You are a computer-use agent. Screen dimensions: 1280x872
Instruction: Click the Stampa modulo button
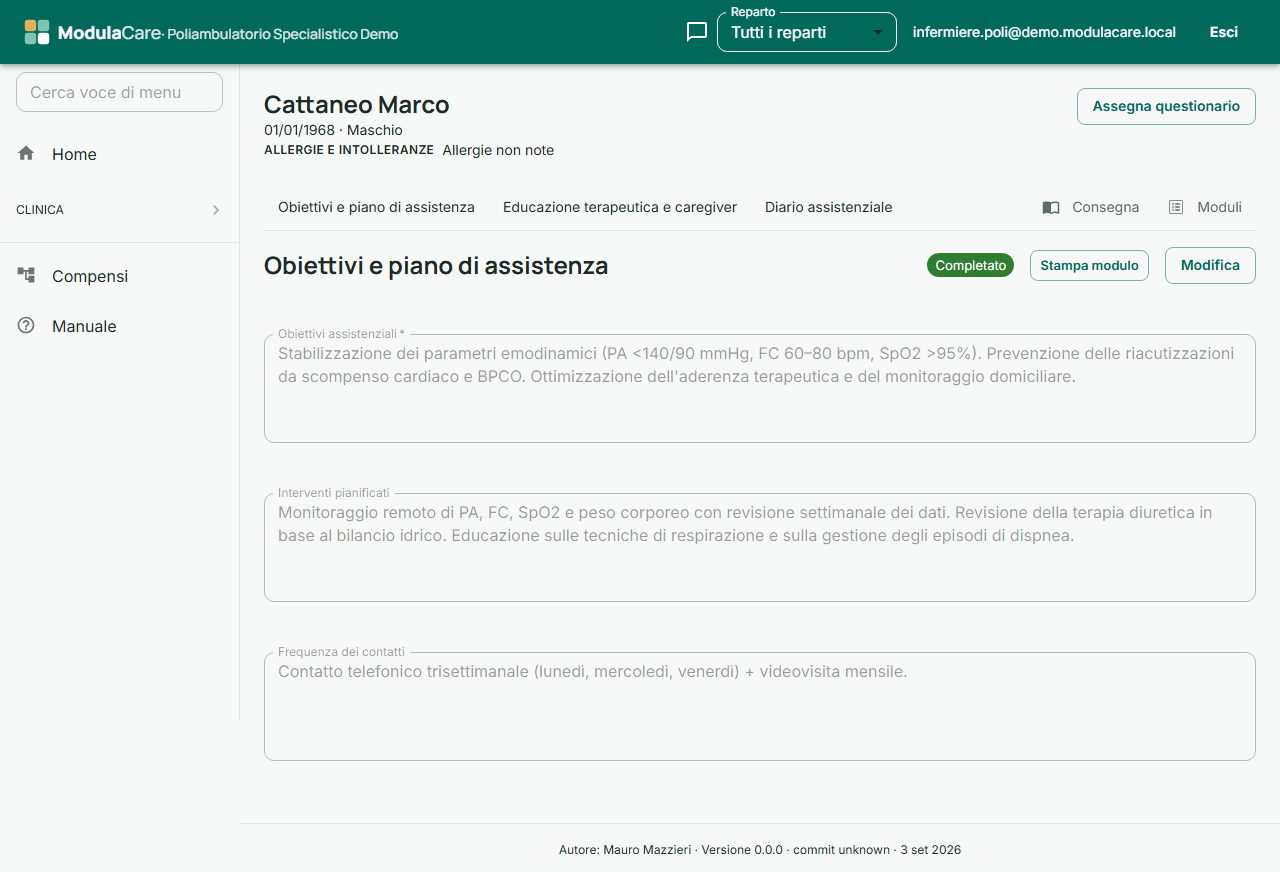click(1089, 265)
